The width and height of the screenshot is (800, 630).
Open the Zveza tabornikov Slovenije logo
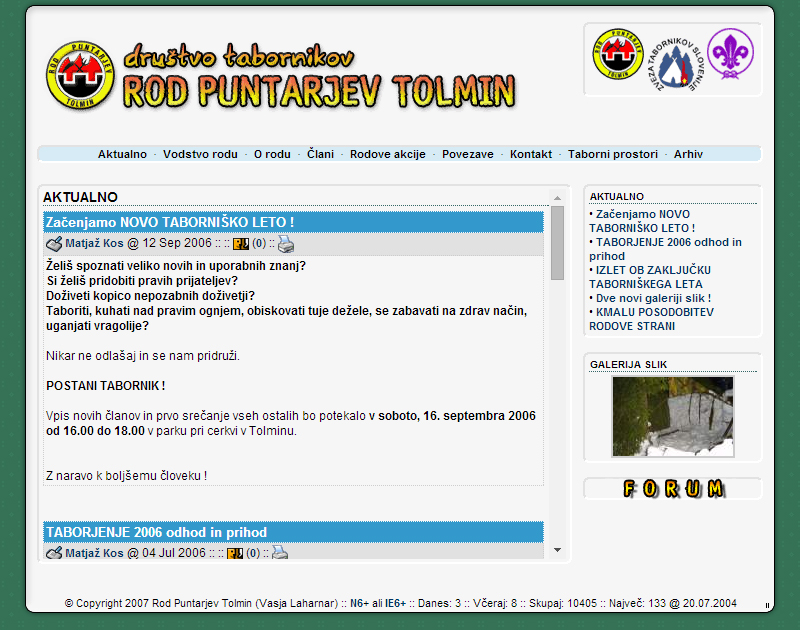pos(675,64)
